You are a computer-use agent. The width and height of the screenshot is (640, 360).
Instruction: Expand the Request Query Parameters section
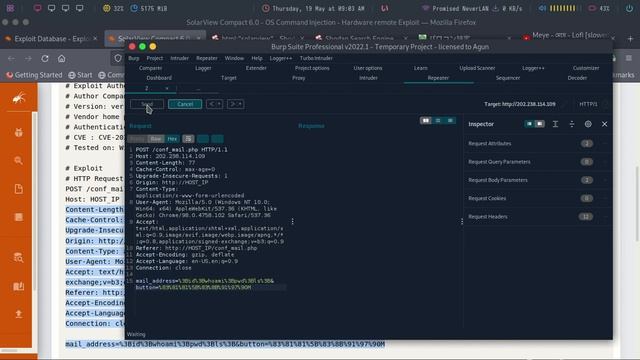(538, 162)
